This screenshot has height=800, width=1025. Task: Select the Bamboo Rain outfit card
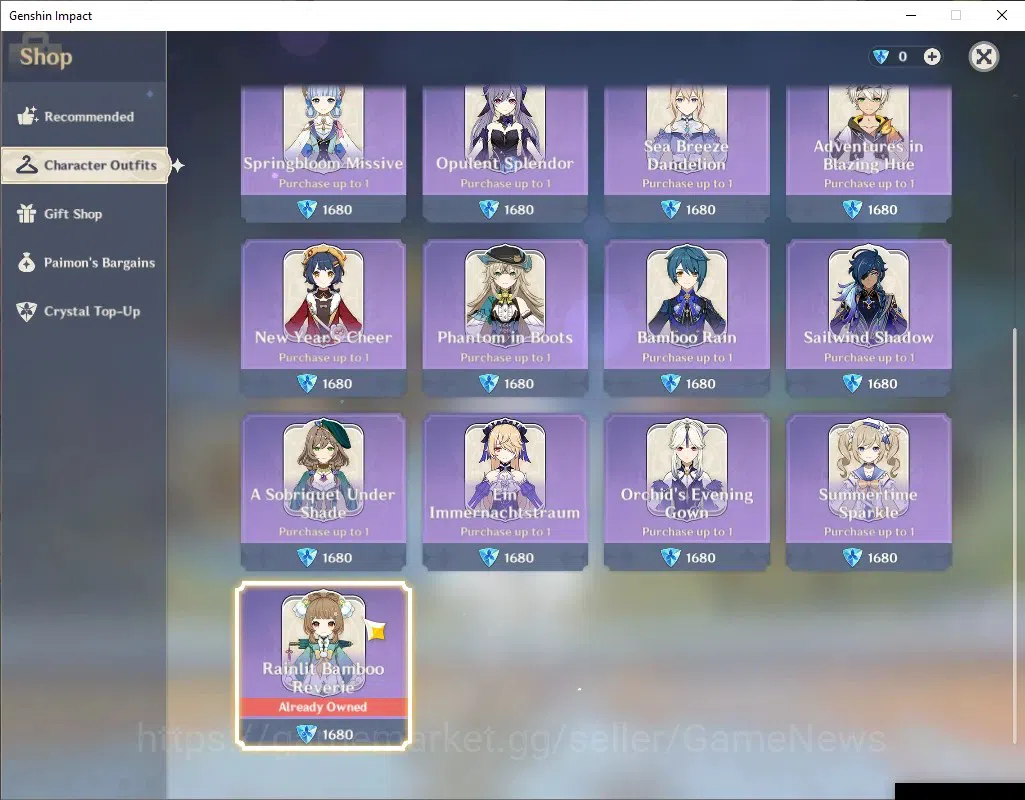pos(687,318)
